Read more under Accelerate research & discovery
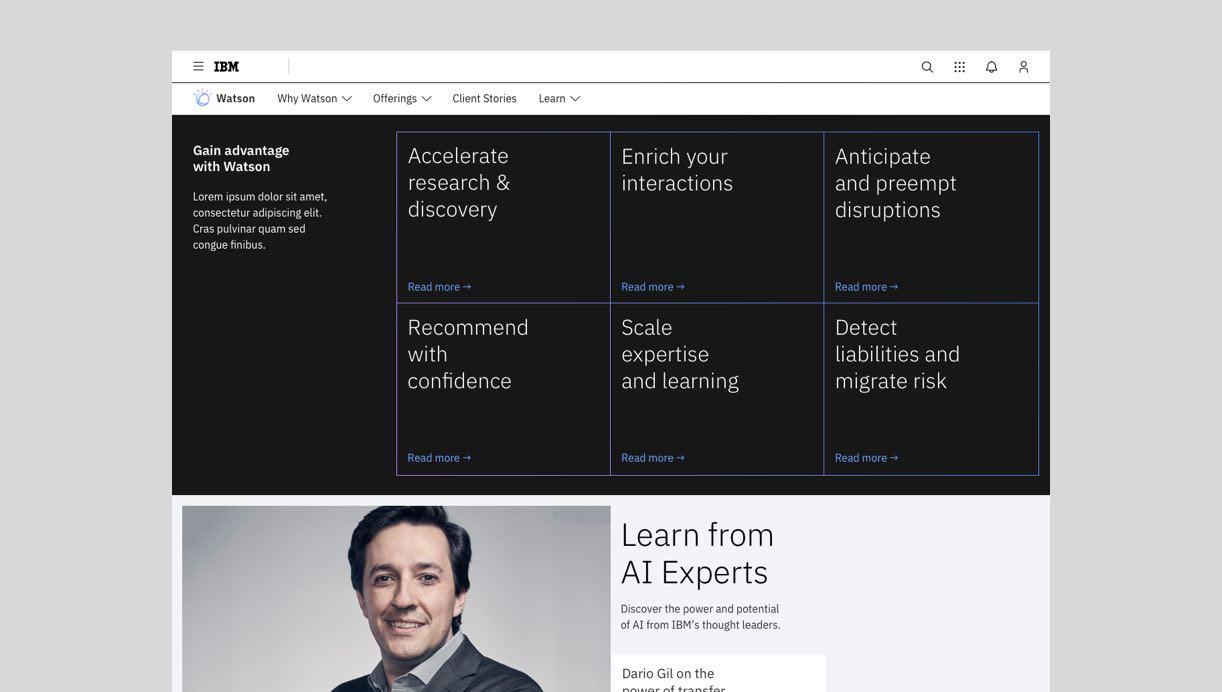Image resolution: width=1222 pixels, height=692 pixels. pyautogui.click(x=439, y=287)
